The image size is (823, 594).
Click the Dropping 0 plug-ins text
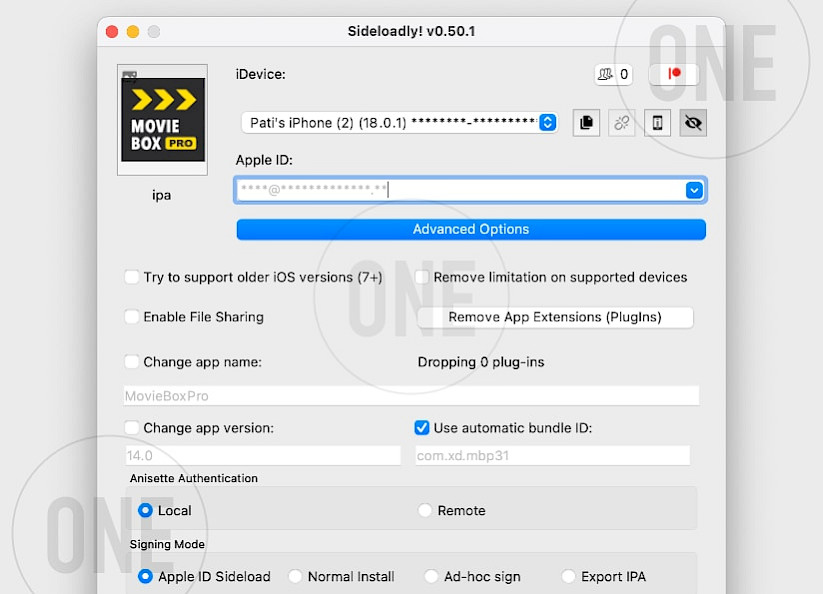pyautogui.click(x=481, y=362)
